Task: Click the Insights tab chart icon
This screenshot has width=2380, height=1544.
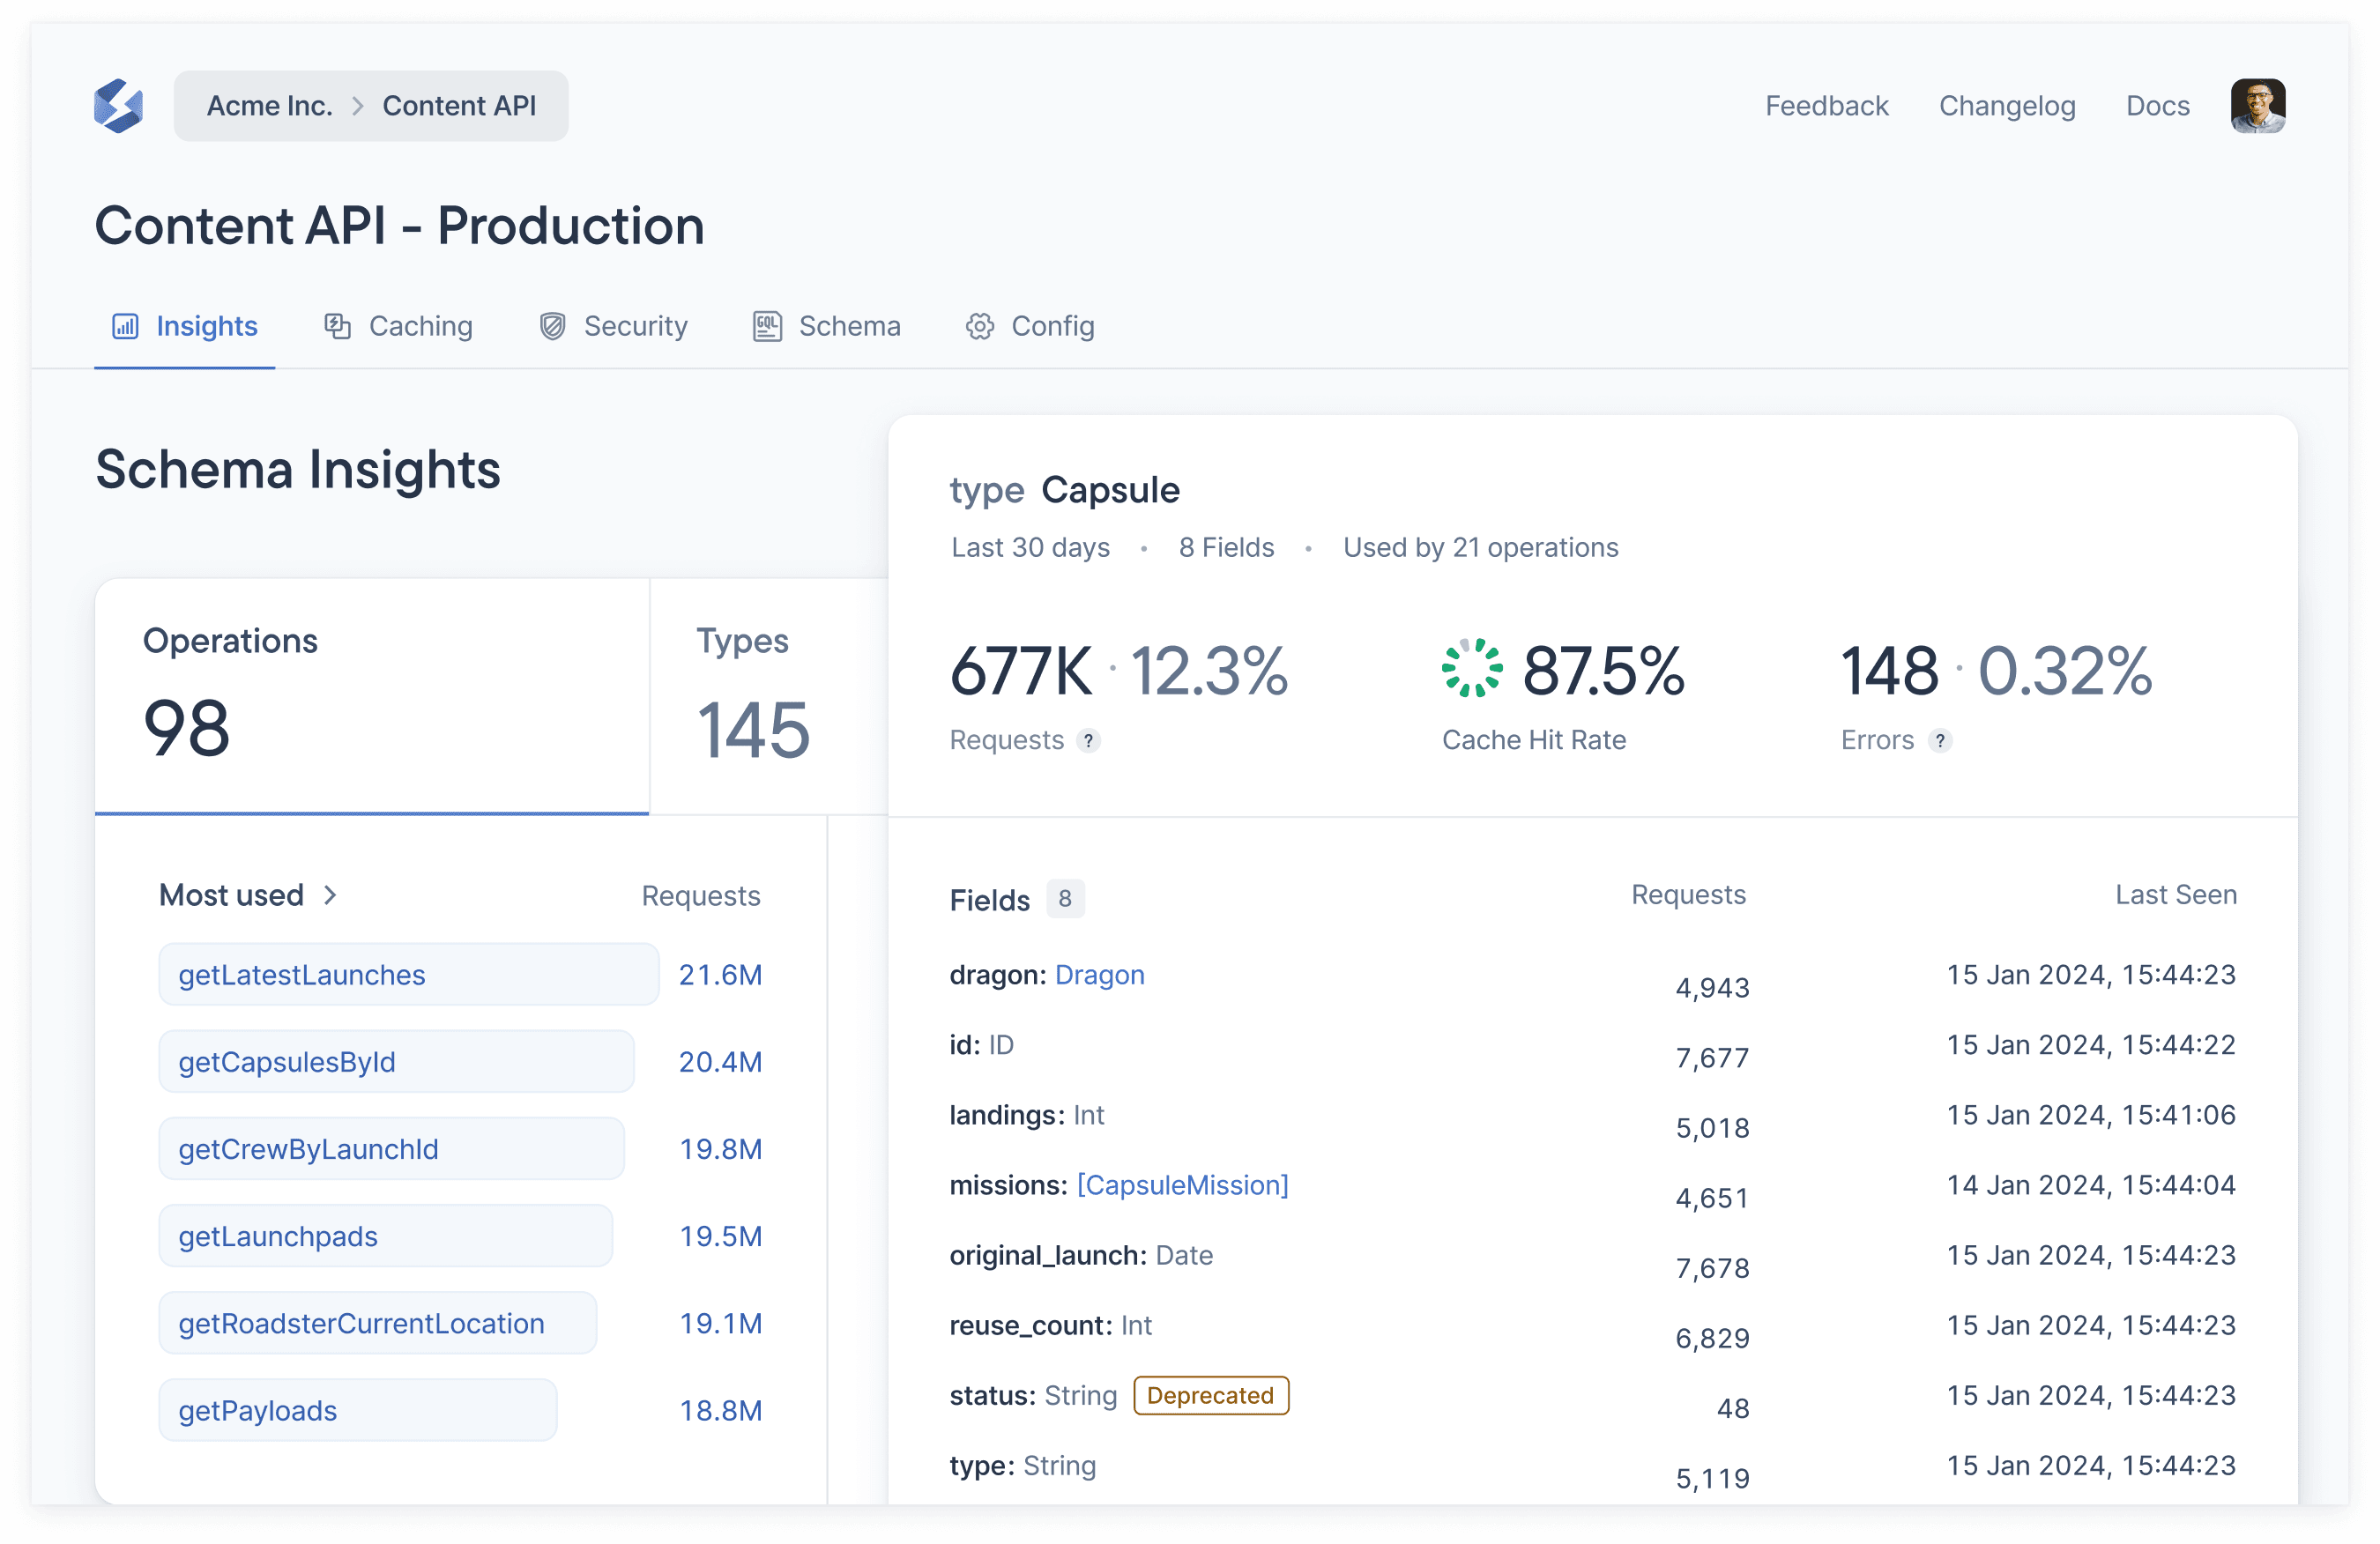Action: pos(125,326)
